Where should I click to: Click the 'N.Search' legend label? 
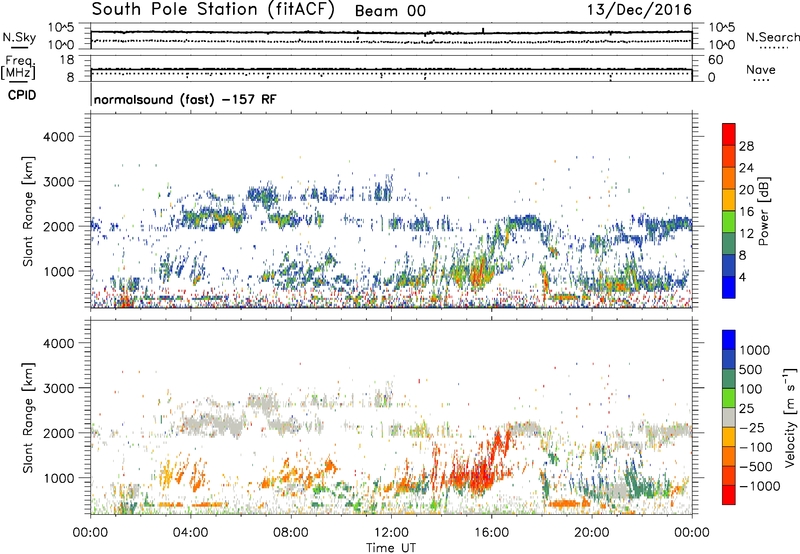click(x=772, y=37)
